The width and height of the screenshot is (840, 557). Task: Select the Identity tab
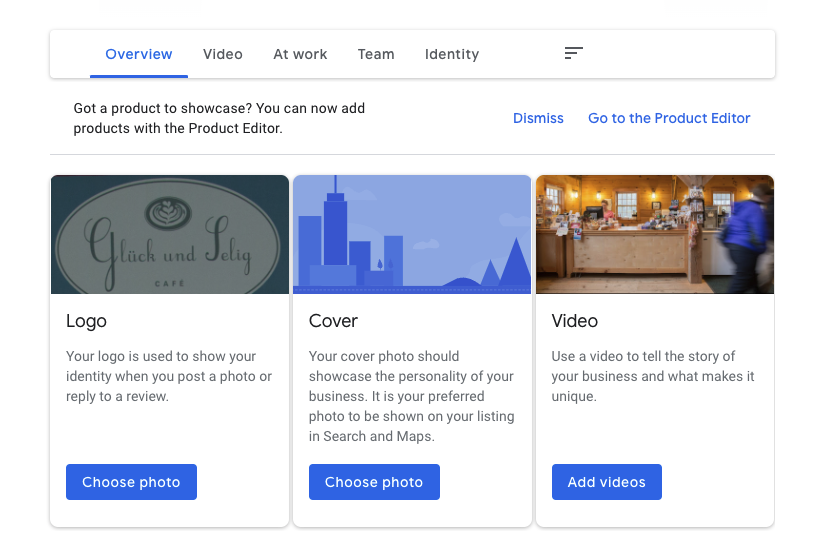coord(452,54)
